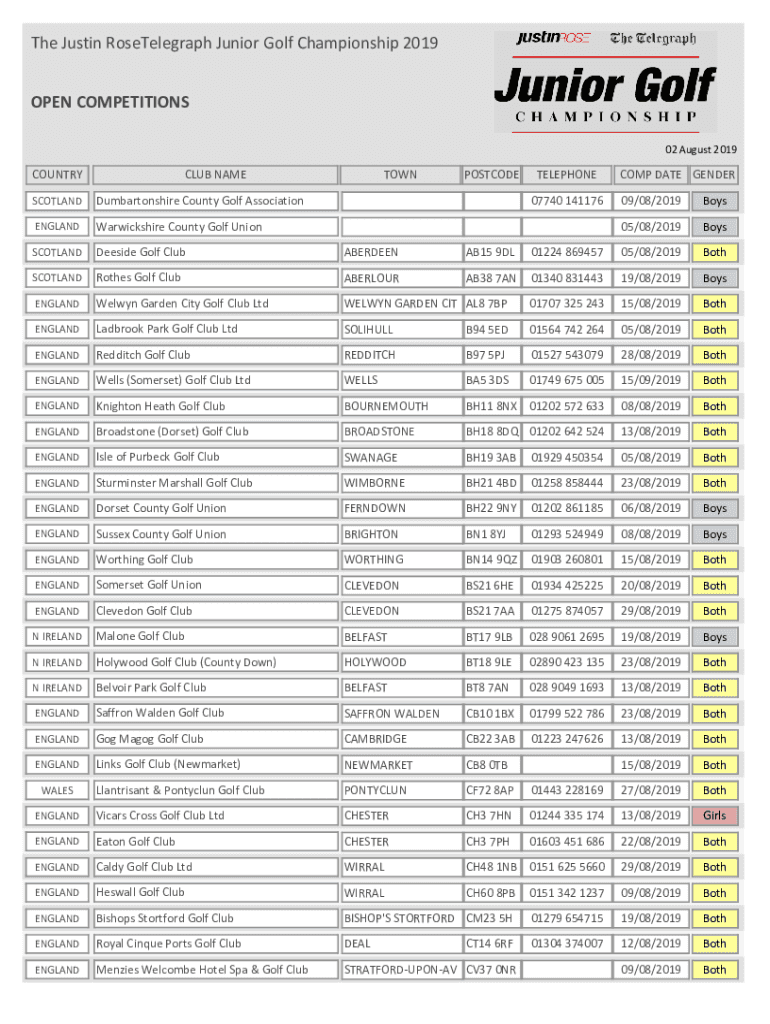Select the CLUB NAME column header

[215, 174]
